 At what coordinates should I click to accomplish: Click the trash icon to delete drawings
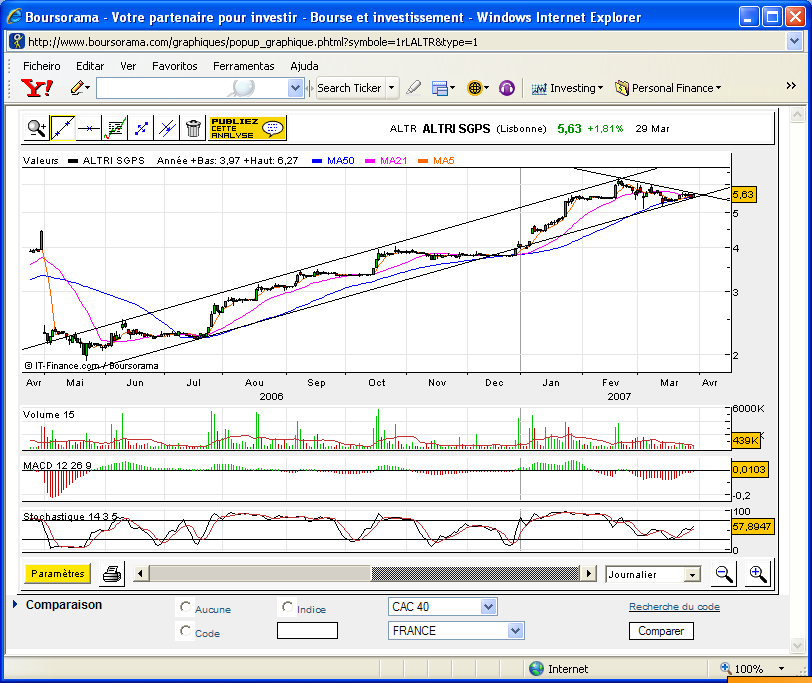pos(193,128)
